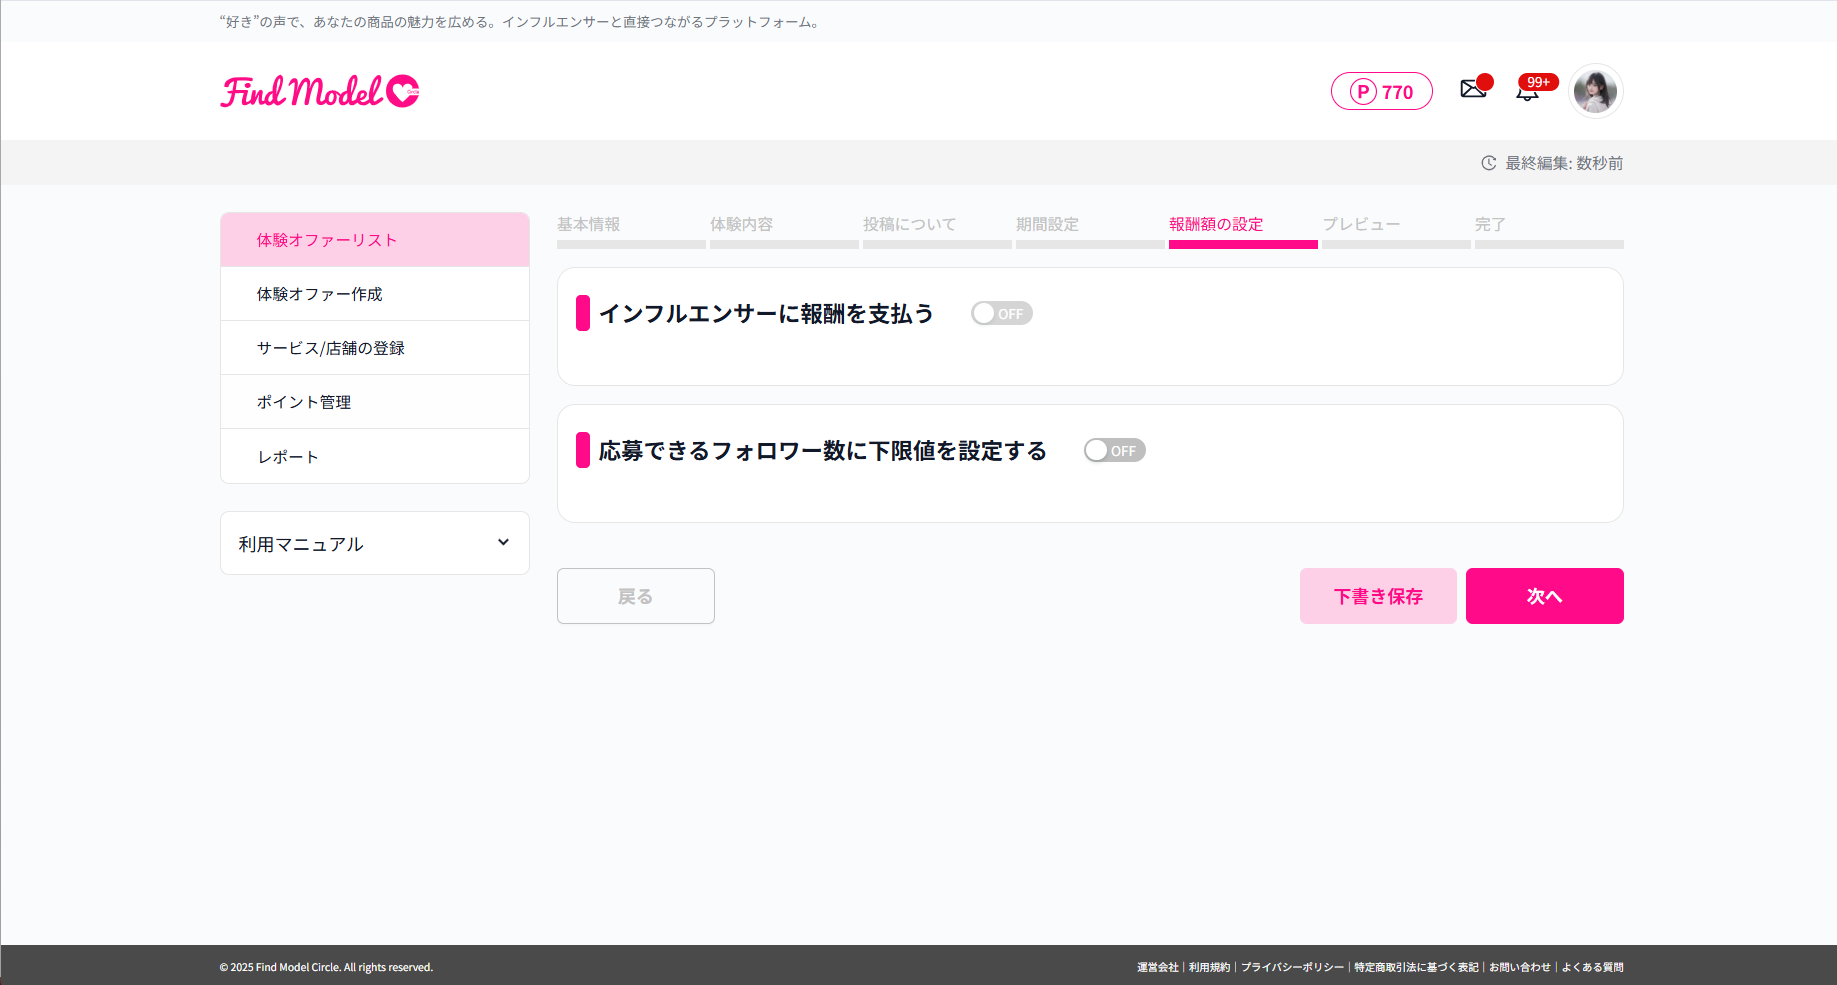
Task: Click the 2025 Find Model Circle copyright text
Action: pos(326,967)
